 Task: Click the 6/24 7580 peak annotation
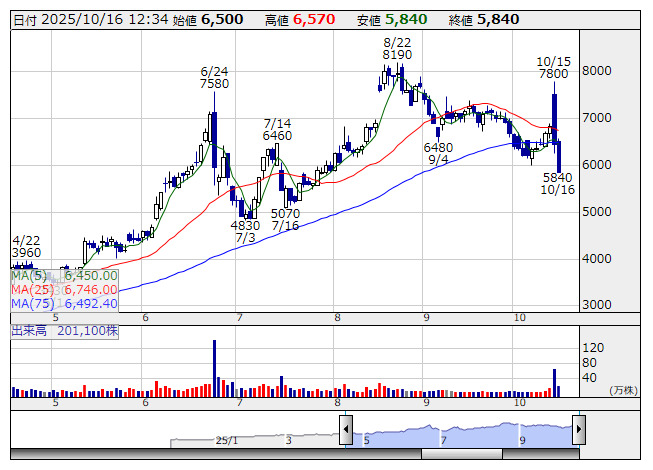coord(214,78)
